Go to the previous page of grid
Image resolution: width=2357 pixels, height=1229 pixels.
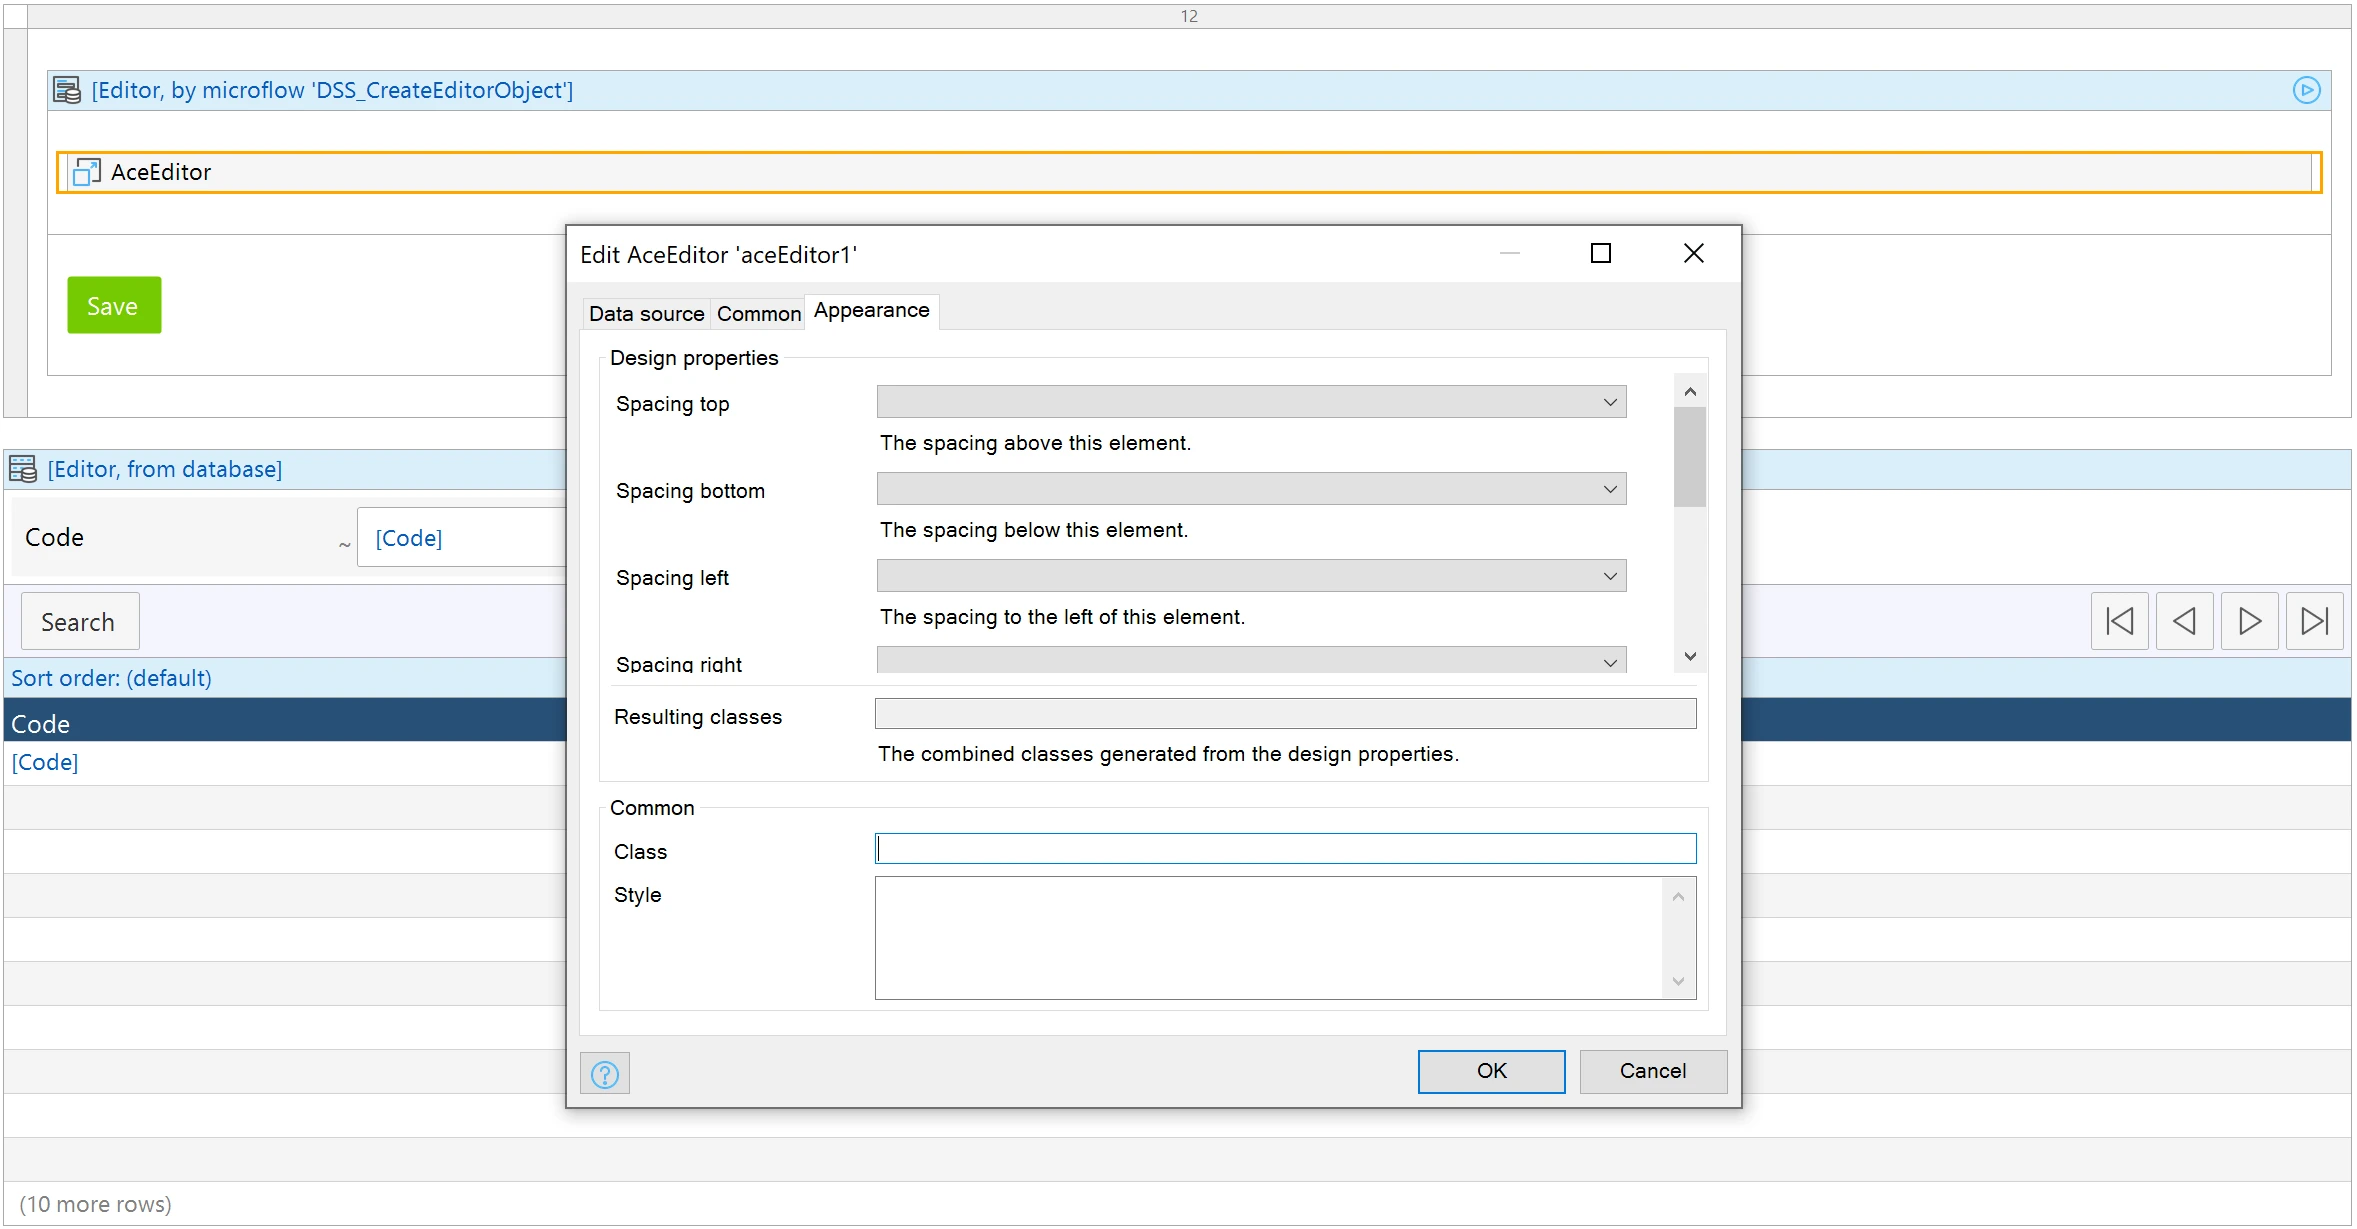pos(2184,621)
